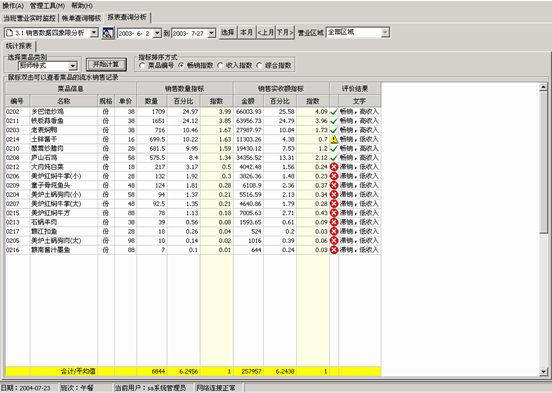Click the green check icon in row 0208
552x393 pixels.
click(x=334, y=158)
